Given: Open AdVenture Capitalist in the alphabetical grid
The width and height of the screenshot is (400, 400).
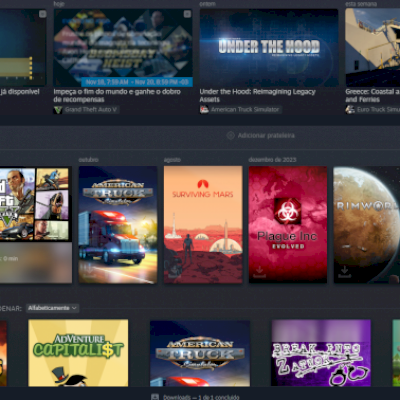Looking at the screenshot, I should 78,353.
